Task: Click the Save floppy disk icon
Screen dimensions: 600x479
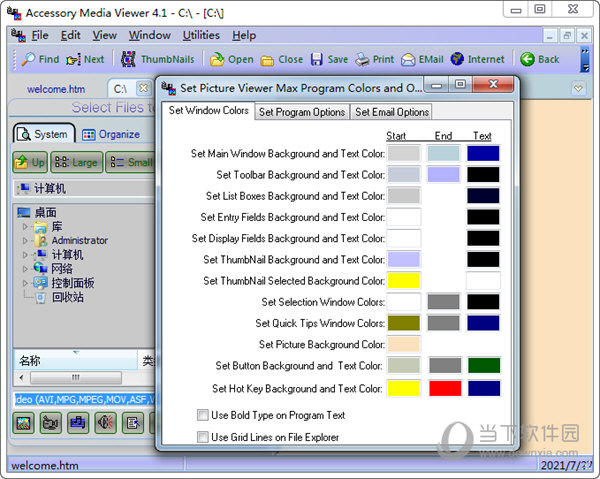Action: pyautogui.click(x=316, y=59)
